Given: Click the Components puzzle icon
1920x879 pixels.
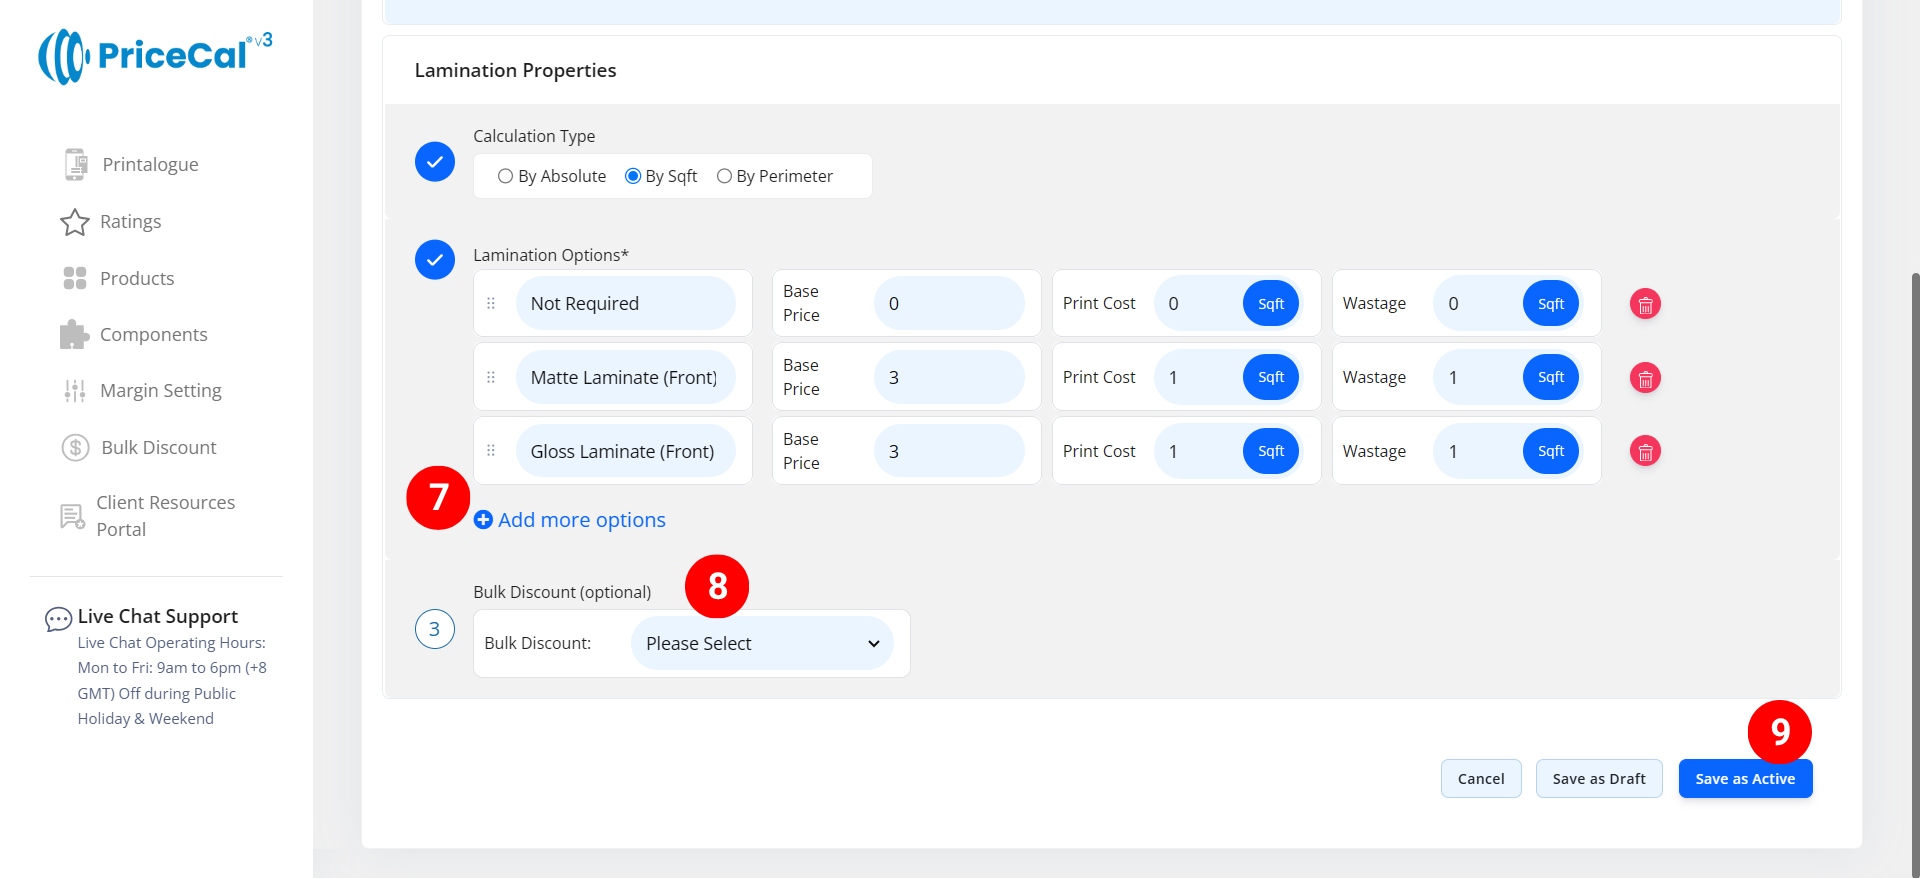Looking at the screenshot, I should 74,335.
